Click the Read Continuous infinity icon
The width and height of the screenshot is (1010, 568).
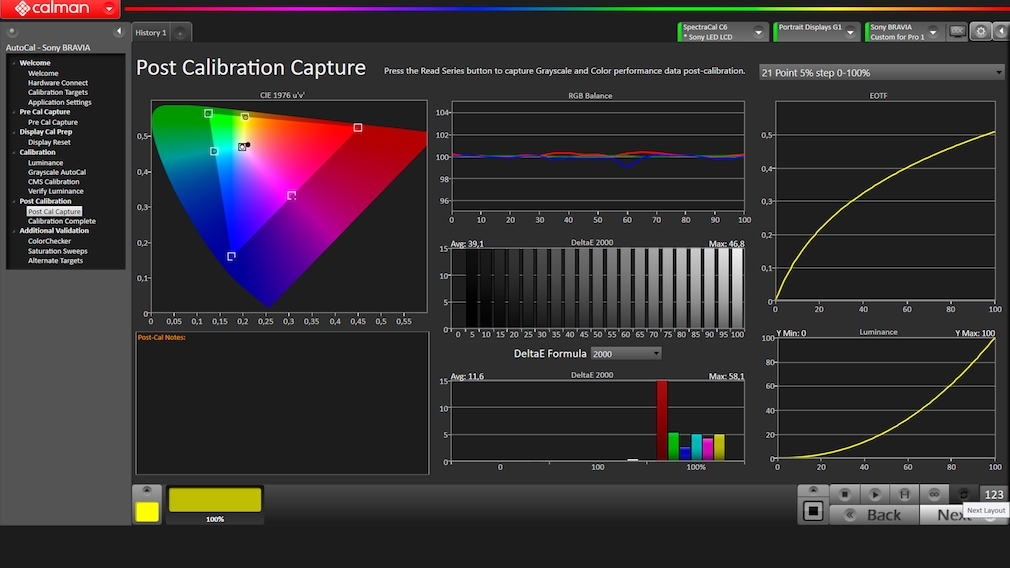pyautogui.click(x=934, y=494)
